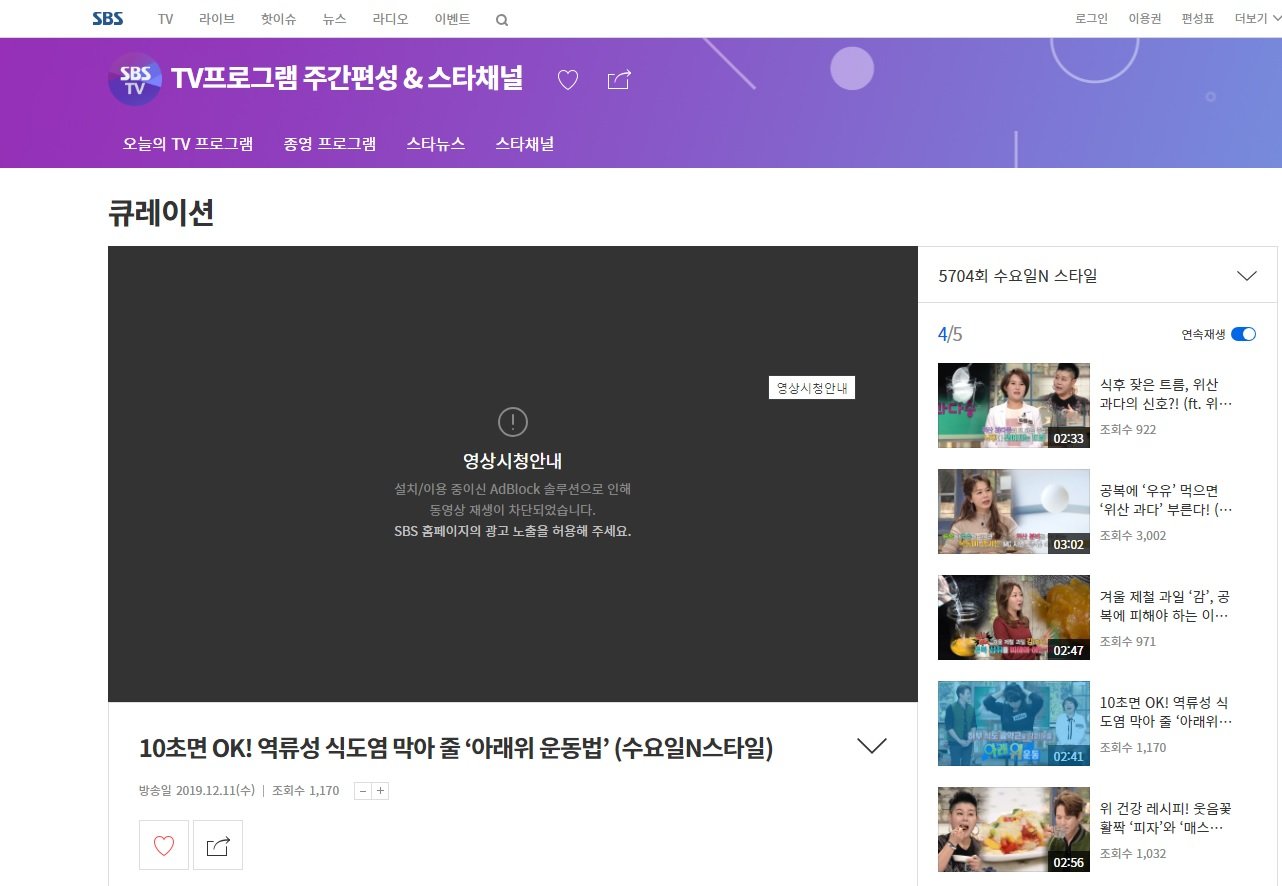Viewport: 1282px width, 886px height.
Task: Click the share icon in the purple header
Action: (x=618, y=80)
